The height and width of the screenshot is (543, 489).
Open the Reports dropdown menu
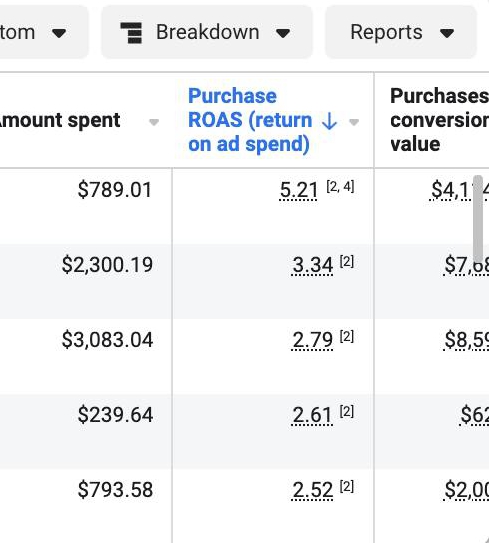401,32
